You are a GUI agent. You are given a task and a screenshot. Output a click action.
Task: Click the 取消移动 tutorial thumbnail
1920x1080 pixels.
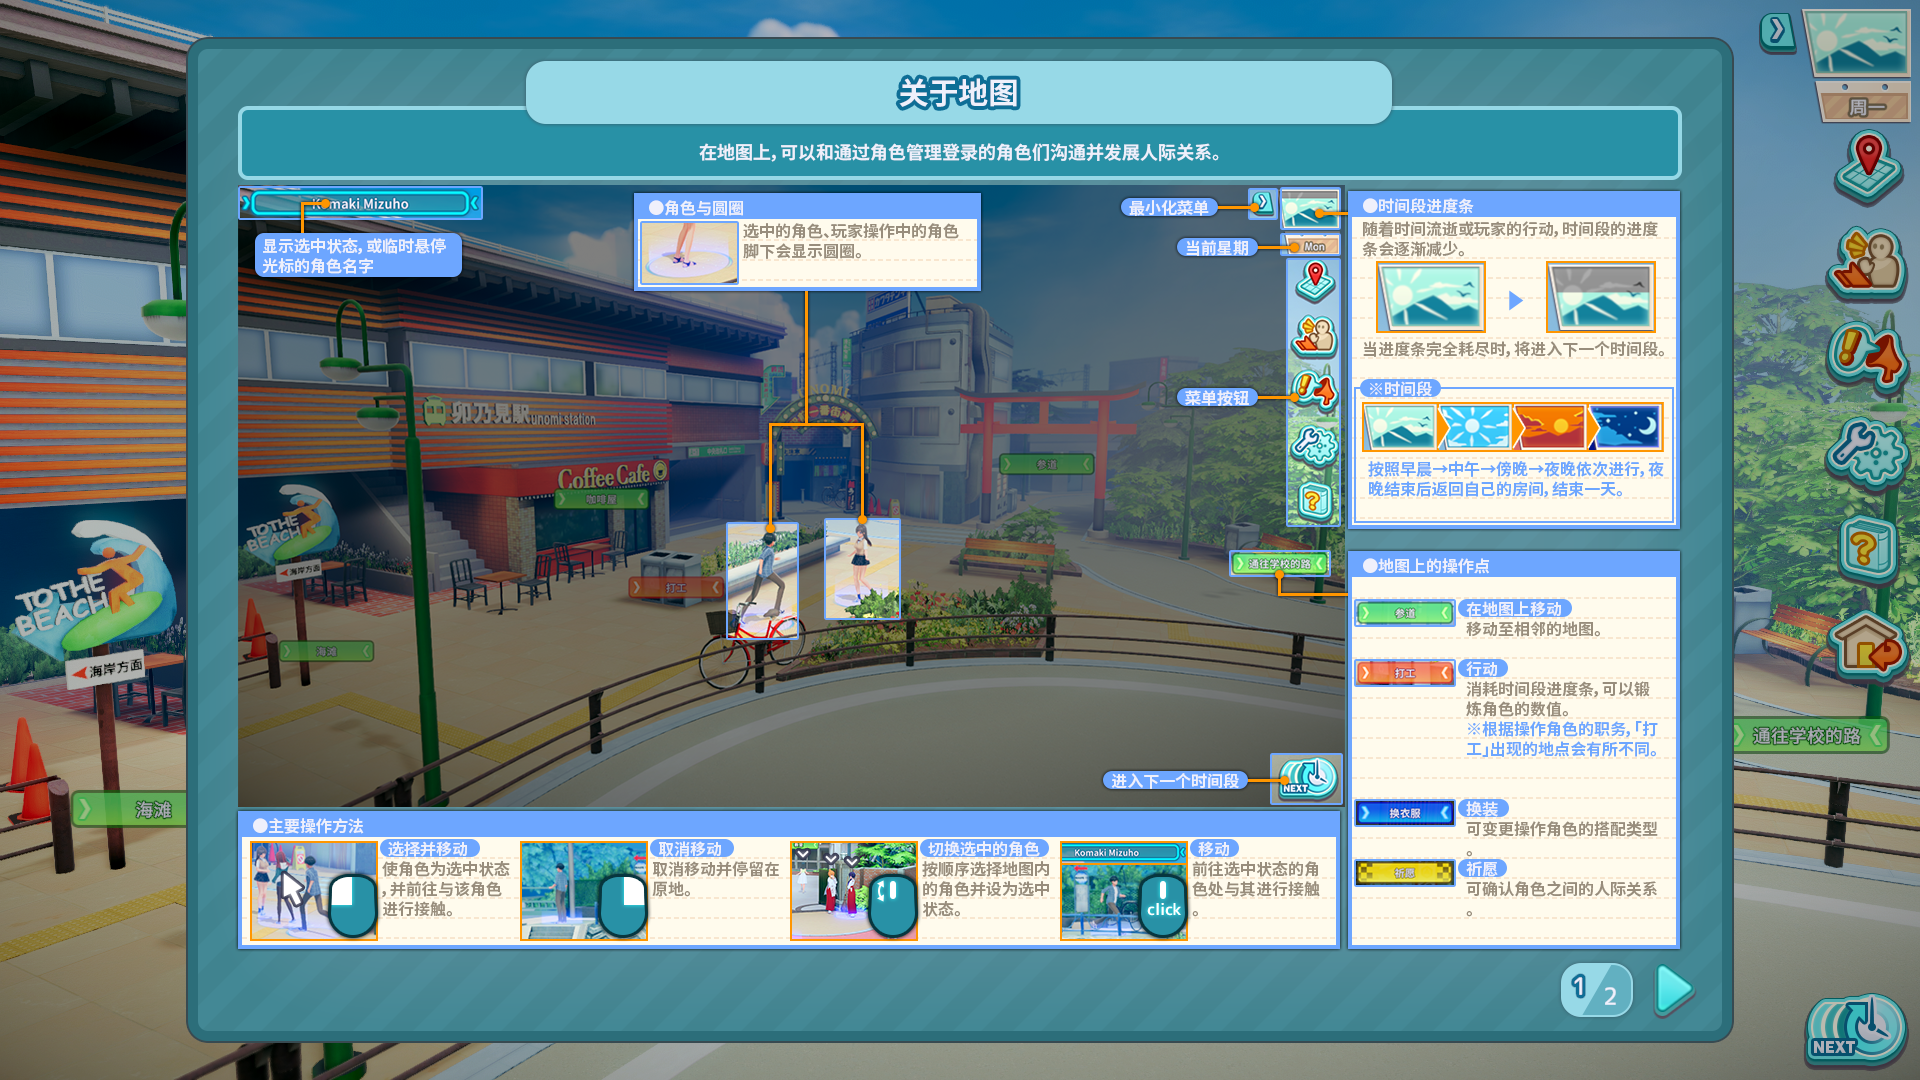point(583,890)
